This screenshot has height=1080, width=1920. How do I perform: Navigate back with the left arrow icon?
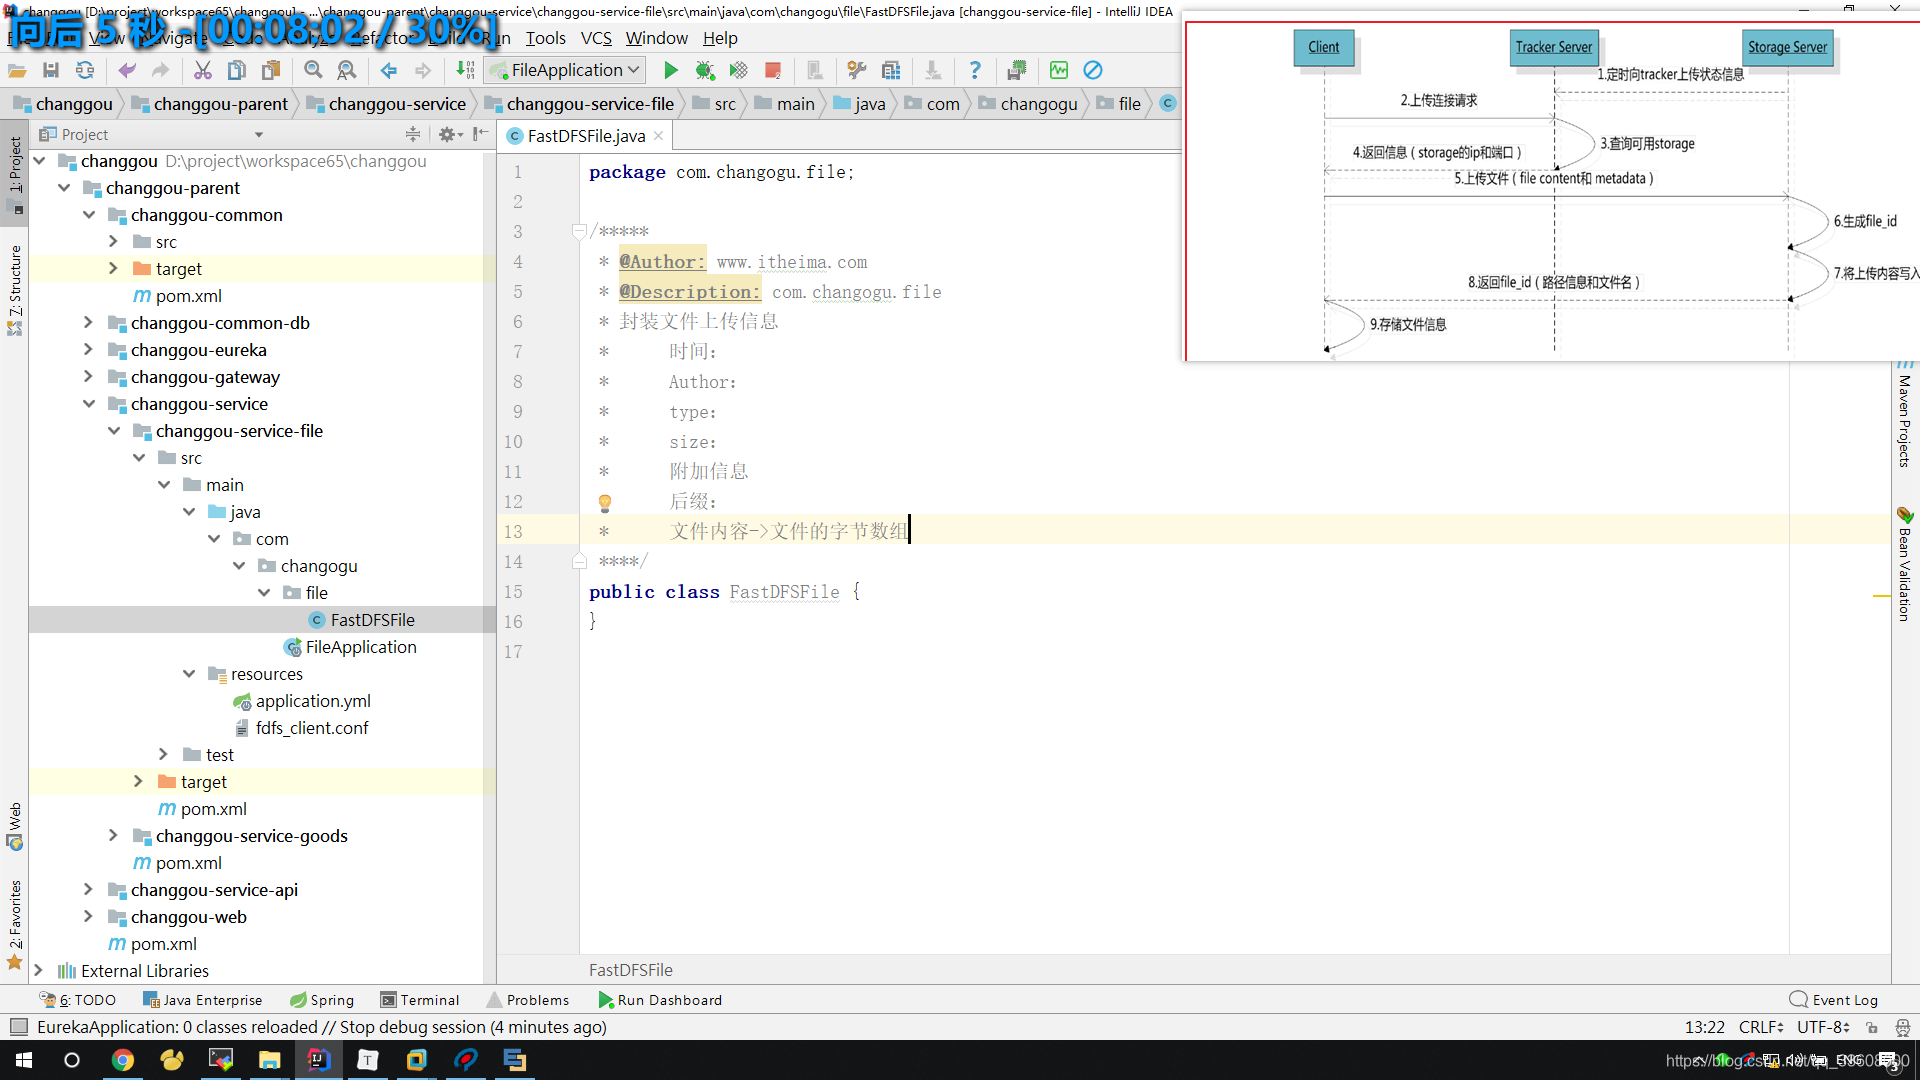[x=389, y=70]
